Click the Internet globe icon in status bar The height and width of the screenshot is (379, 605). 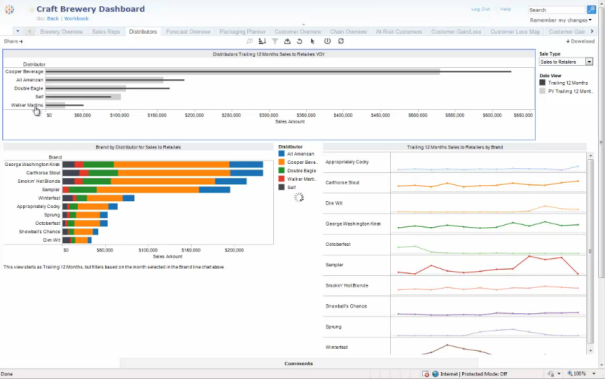click(x=435, y=374)
